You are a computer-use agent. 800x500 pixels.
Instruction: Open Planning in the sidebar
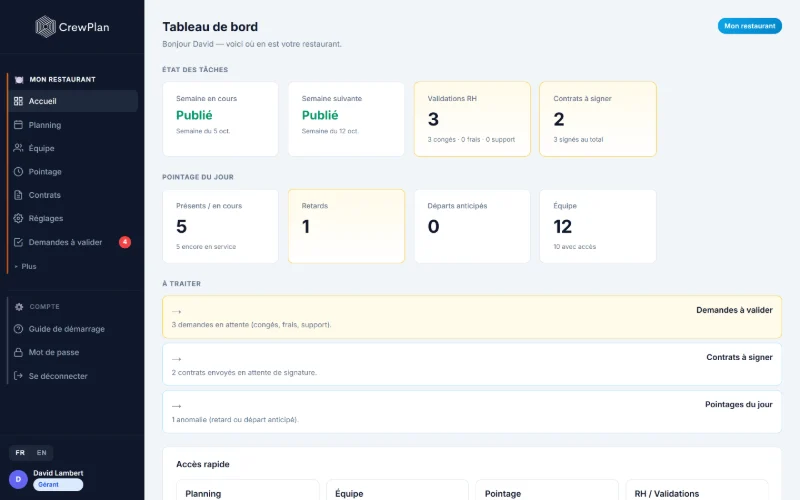click(x=73, y=124)
